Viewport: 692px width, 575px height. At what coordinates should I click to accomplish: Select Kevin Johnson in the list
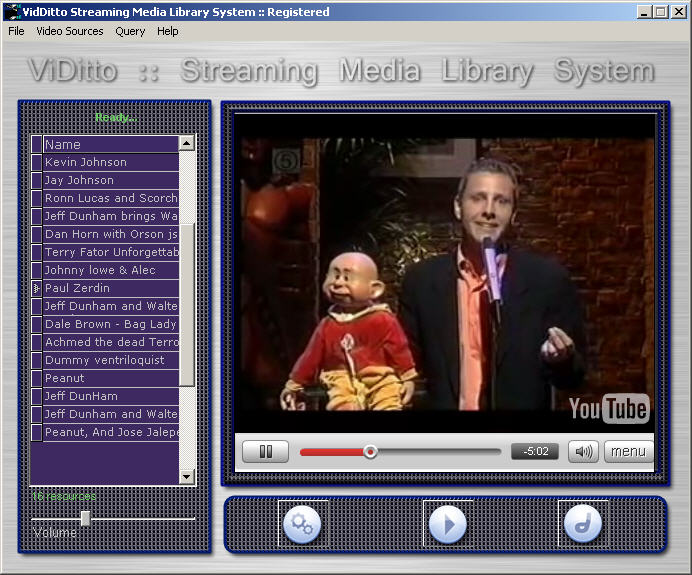point(111,162)
